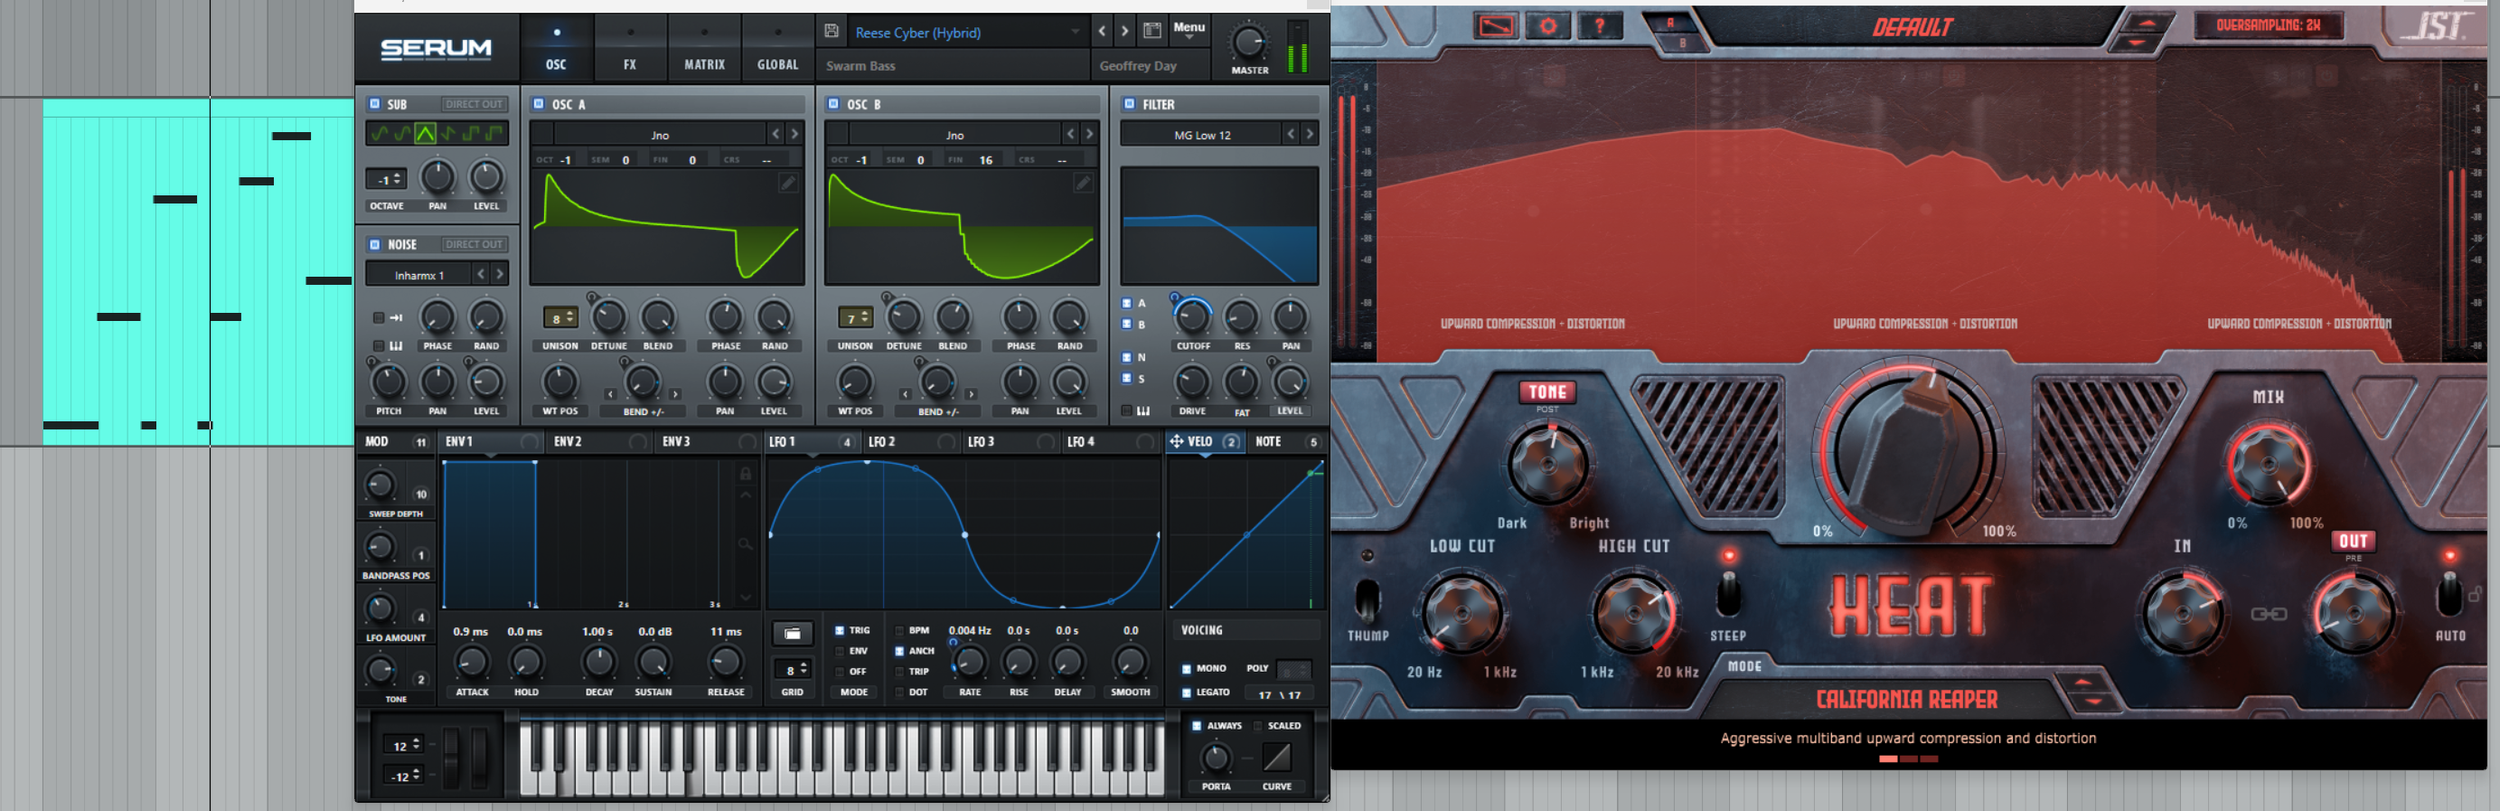Open the California Reaper mode selector
The image size is (2500, 811).
point(1906,700)
